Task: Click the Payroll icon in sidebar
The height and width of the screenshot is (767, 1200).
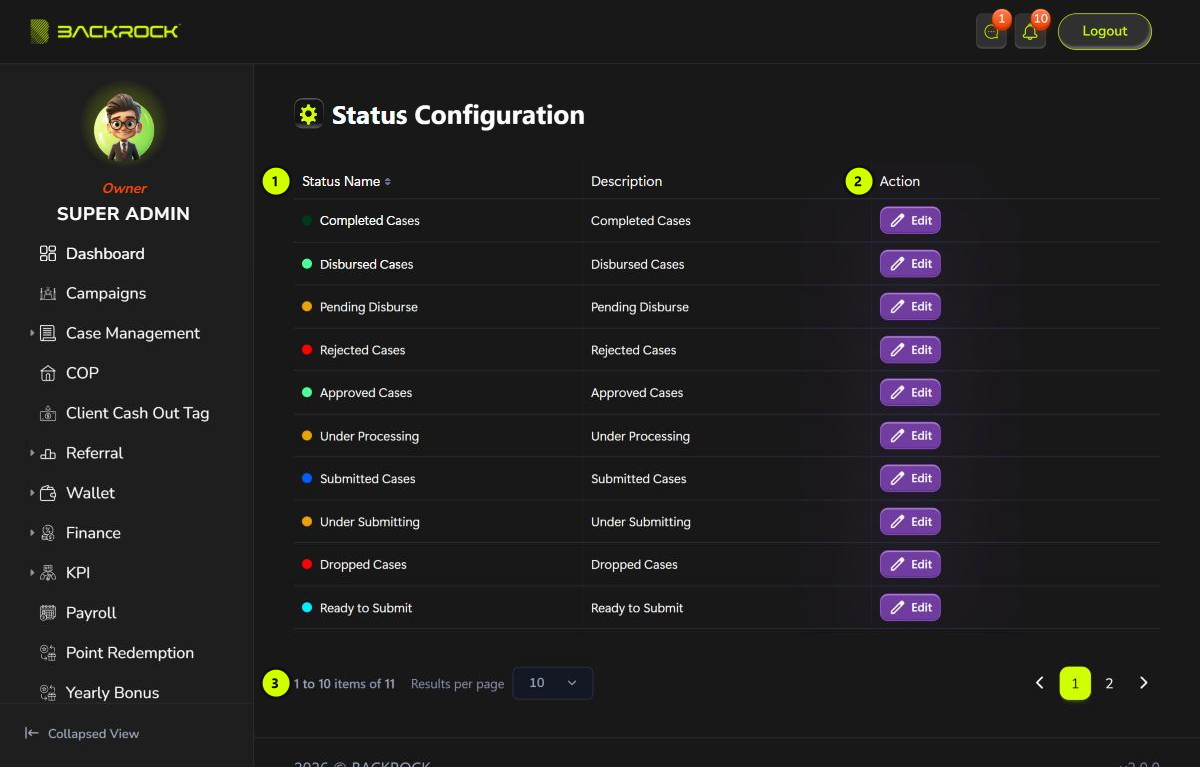Action: [x=48, y=613]
